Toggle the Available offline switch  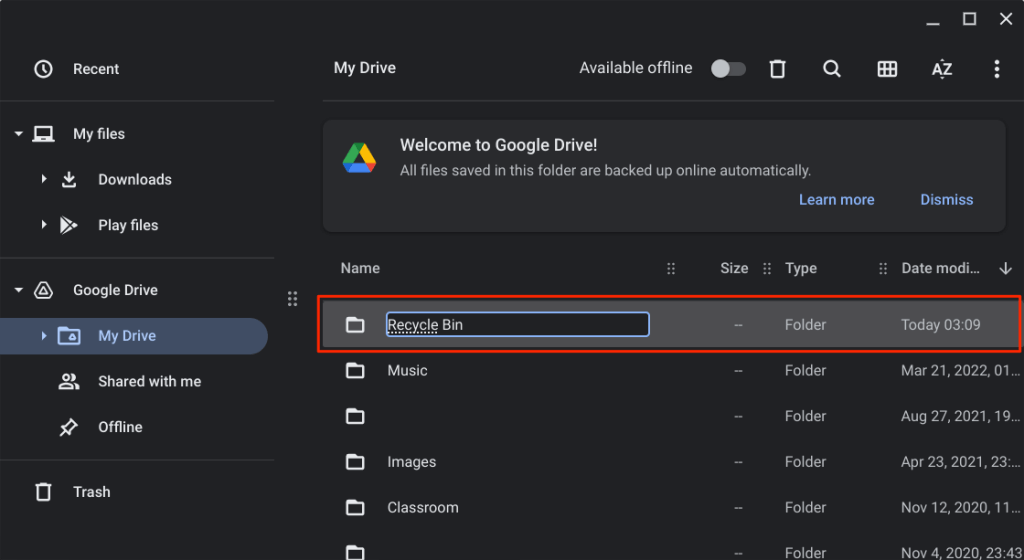(728, 69)
